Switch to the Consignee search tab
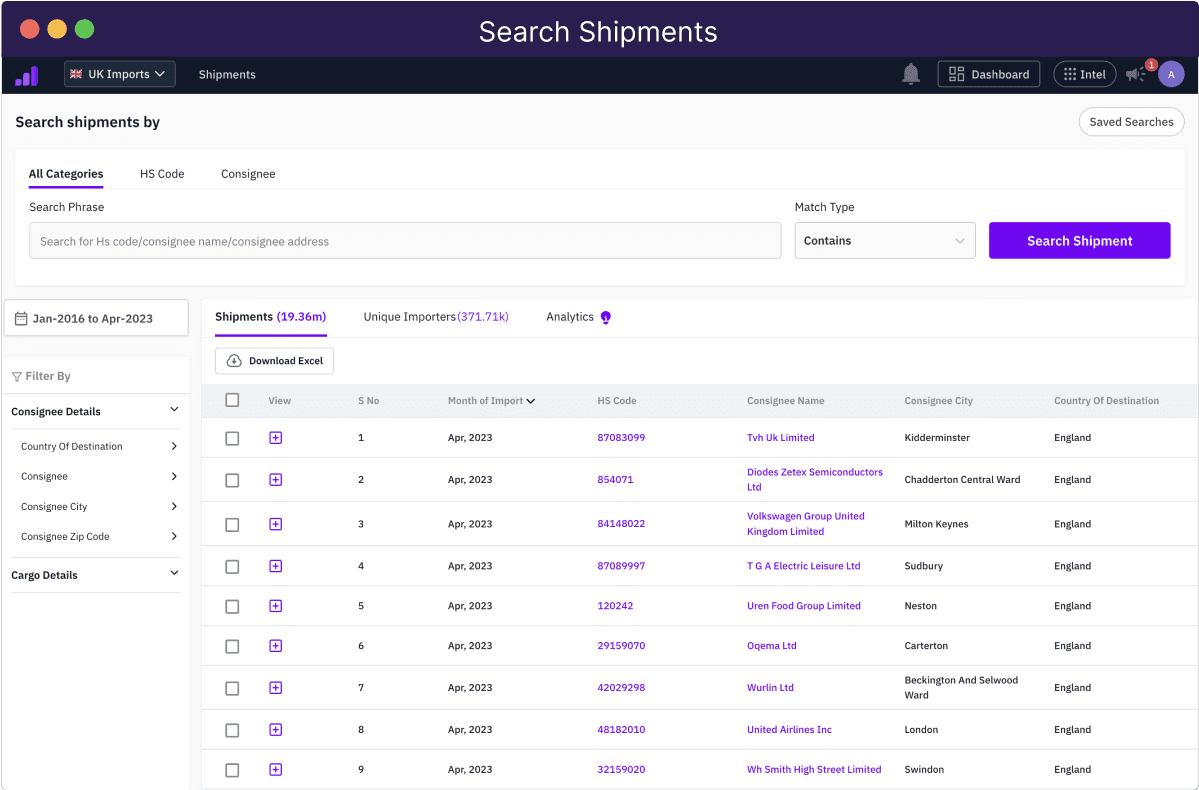Image resolution: width=1199 pixels, height=790 pixels. point(248,174)
